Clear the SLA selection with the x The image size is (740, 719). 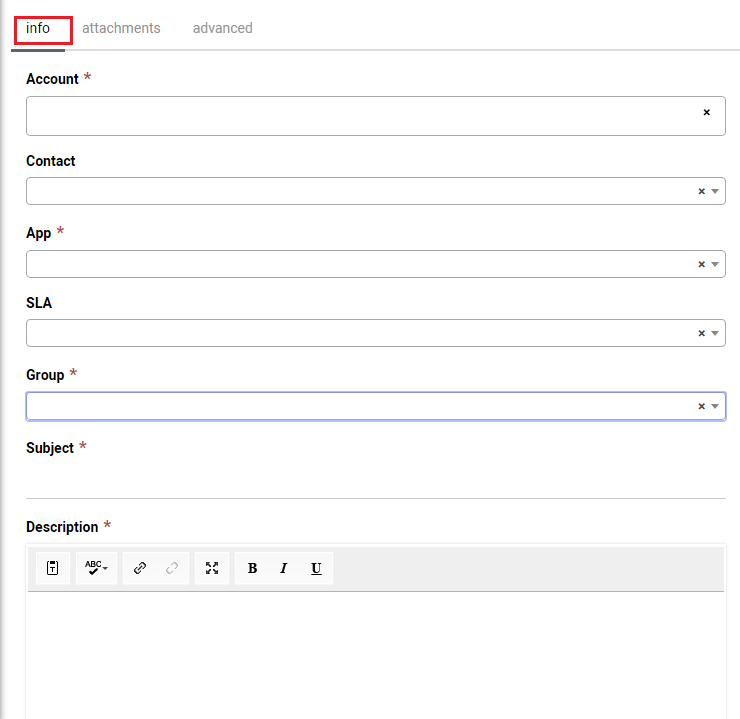pos(702,333)
